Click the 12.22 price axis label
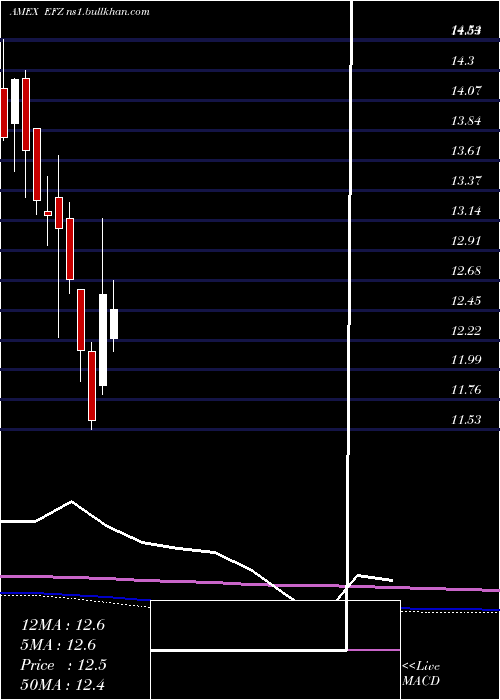 [466, 330]
